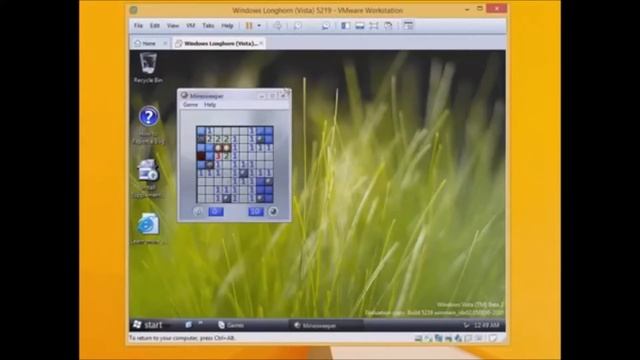The image size is (640, 360).
Task: Click the Send Ctrl+Alt+Del toolbar icon
Action: point(278,26)
